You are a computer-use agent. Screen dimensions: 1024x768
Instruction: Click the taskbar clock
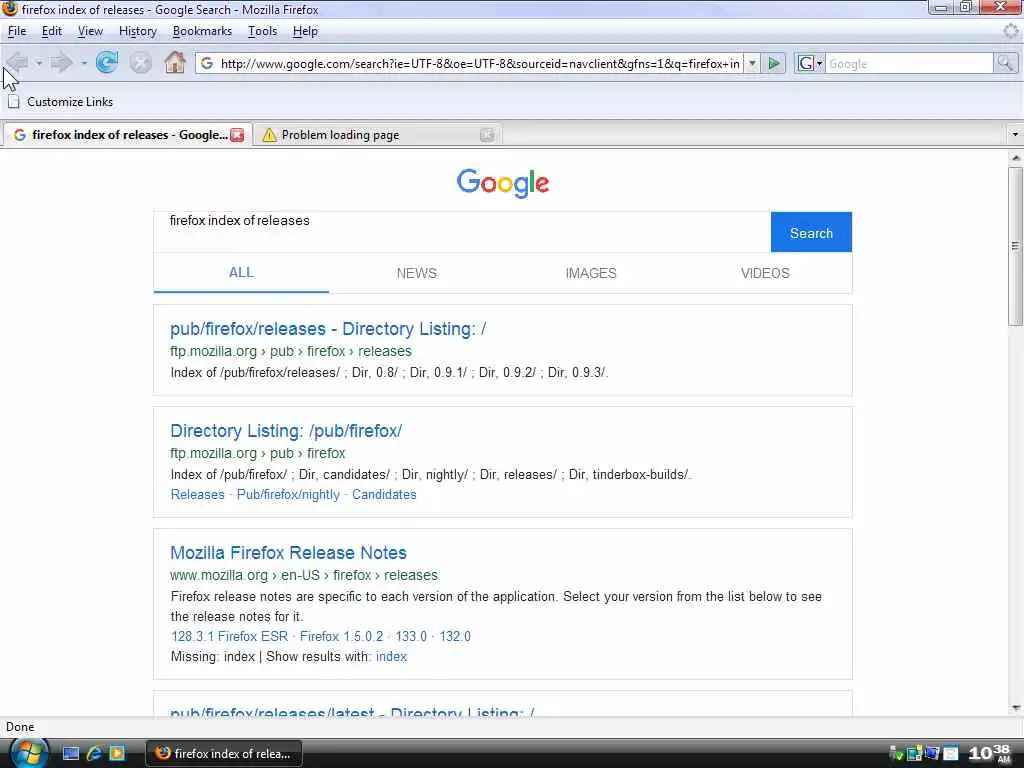(989, 754)
